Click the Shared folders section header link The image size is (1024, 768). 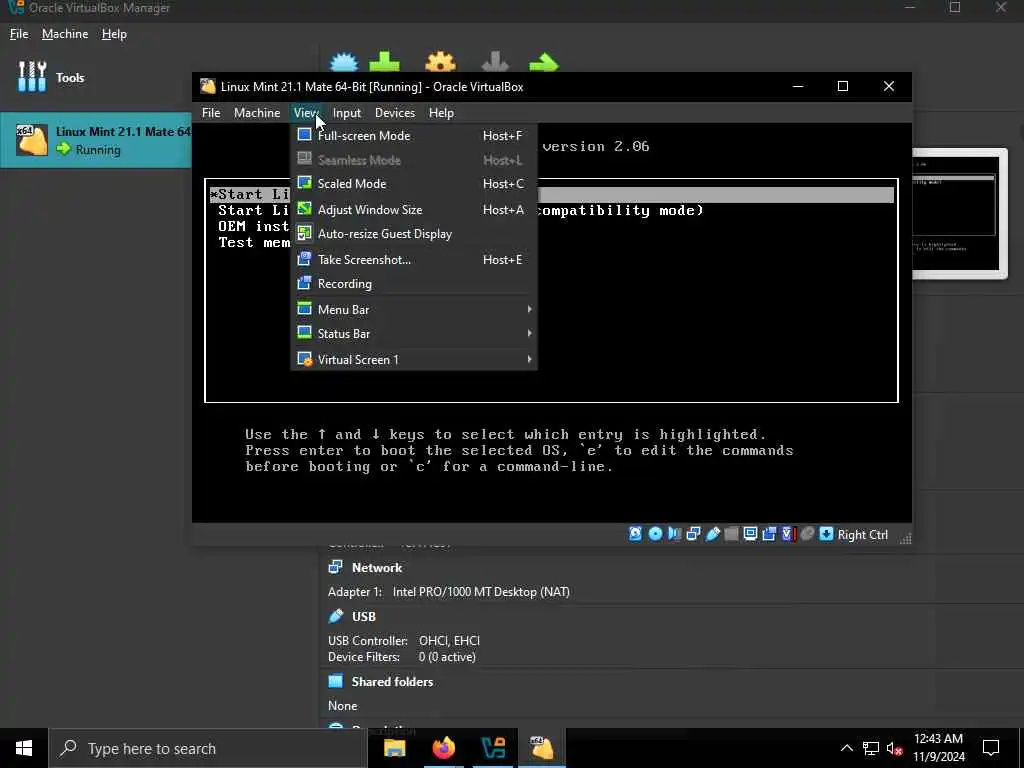pos(392,681)
